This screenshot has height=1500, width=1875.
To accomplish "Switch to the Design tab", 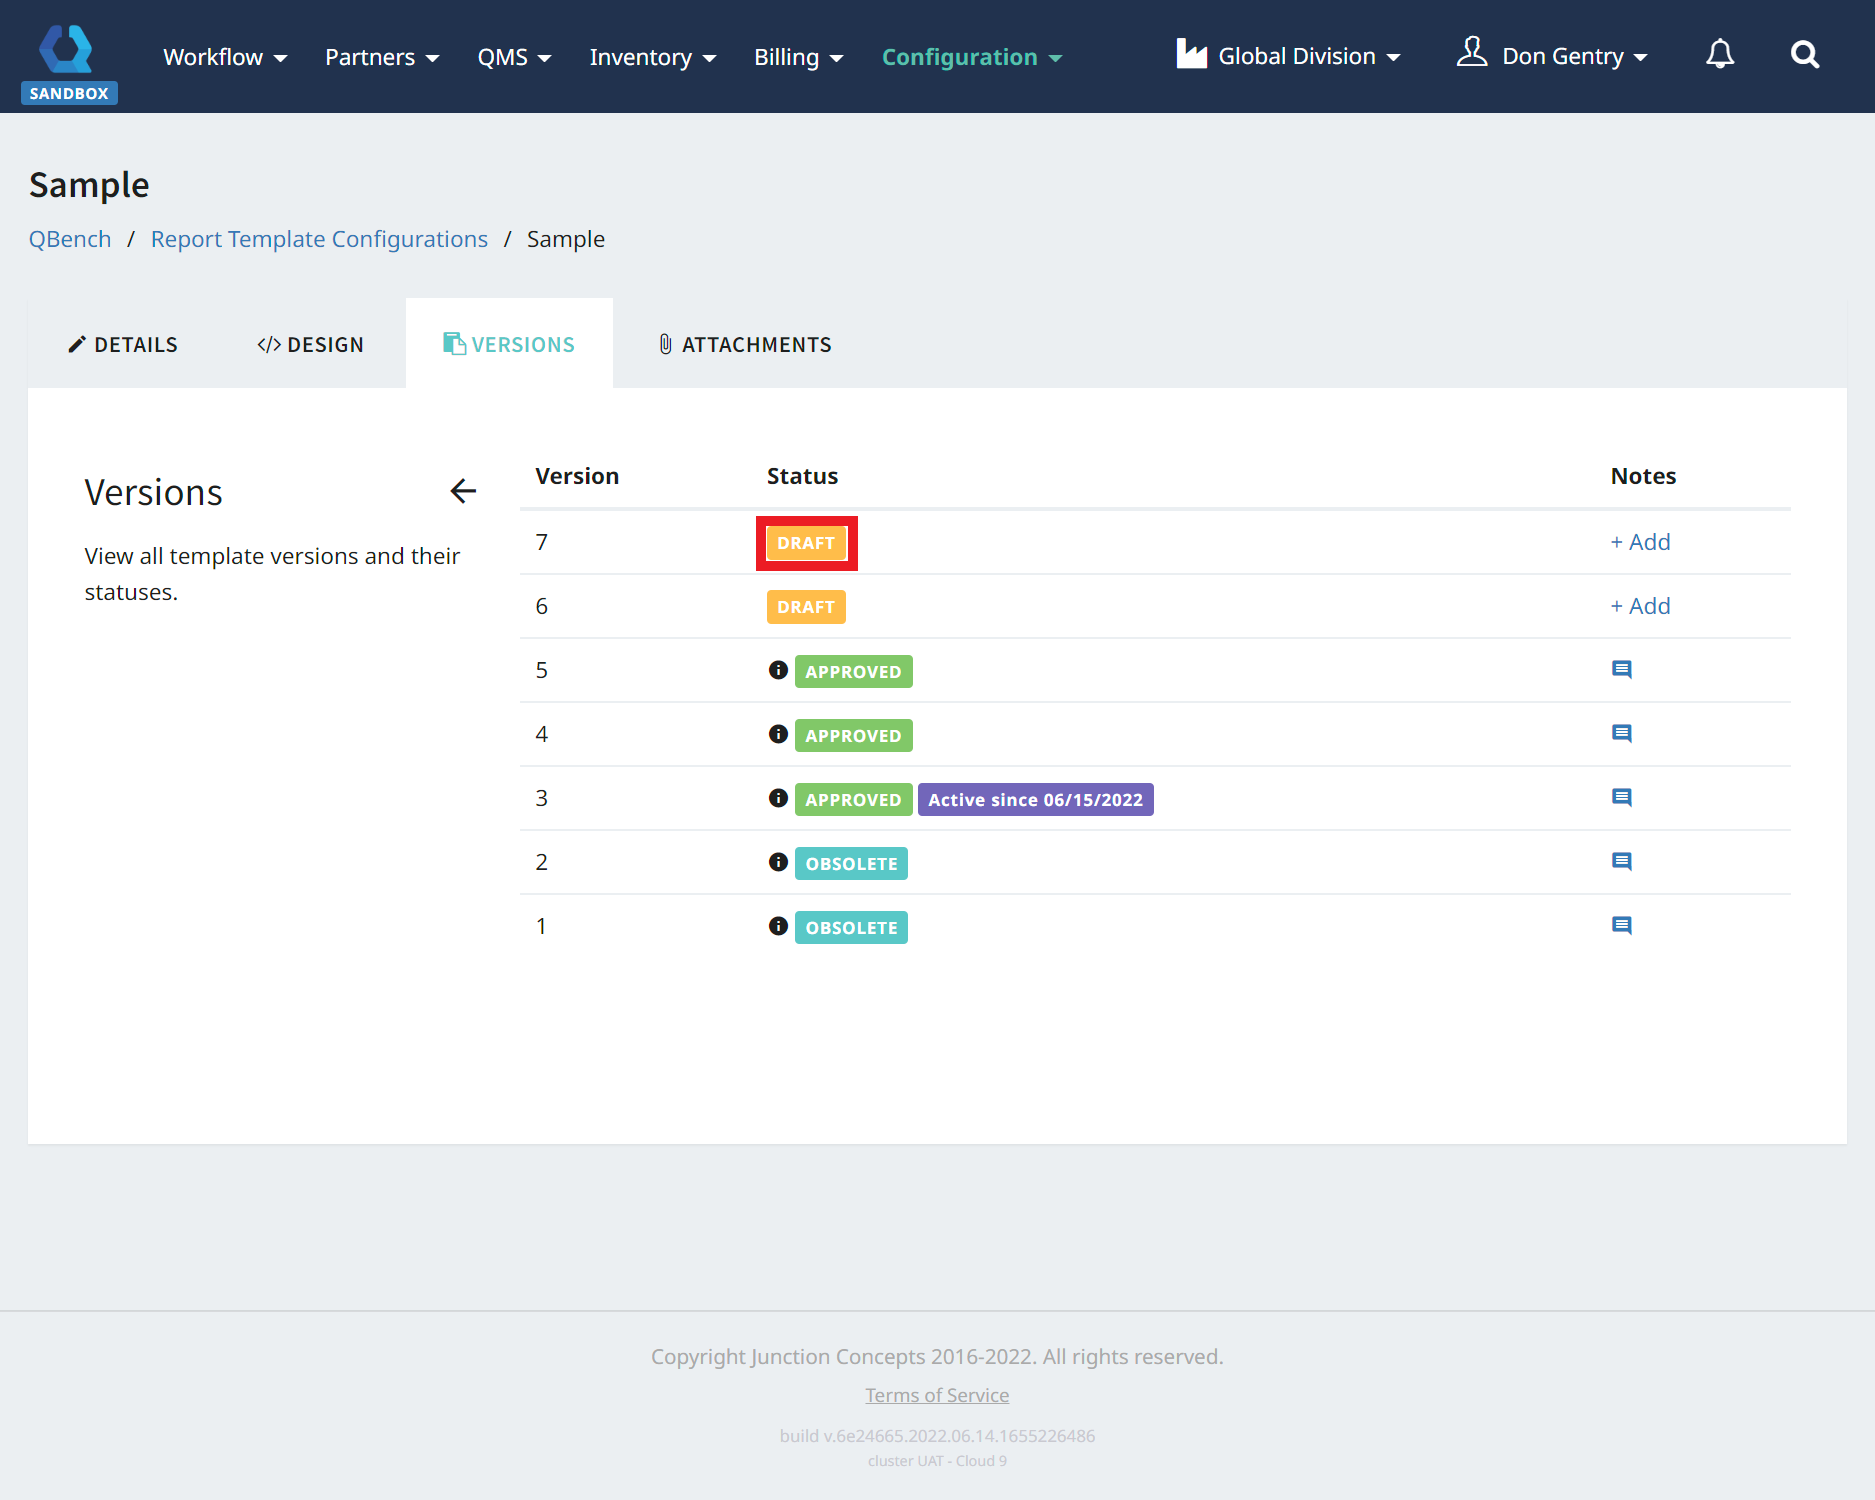I will (311, 344).
